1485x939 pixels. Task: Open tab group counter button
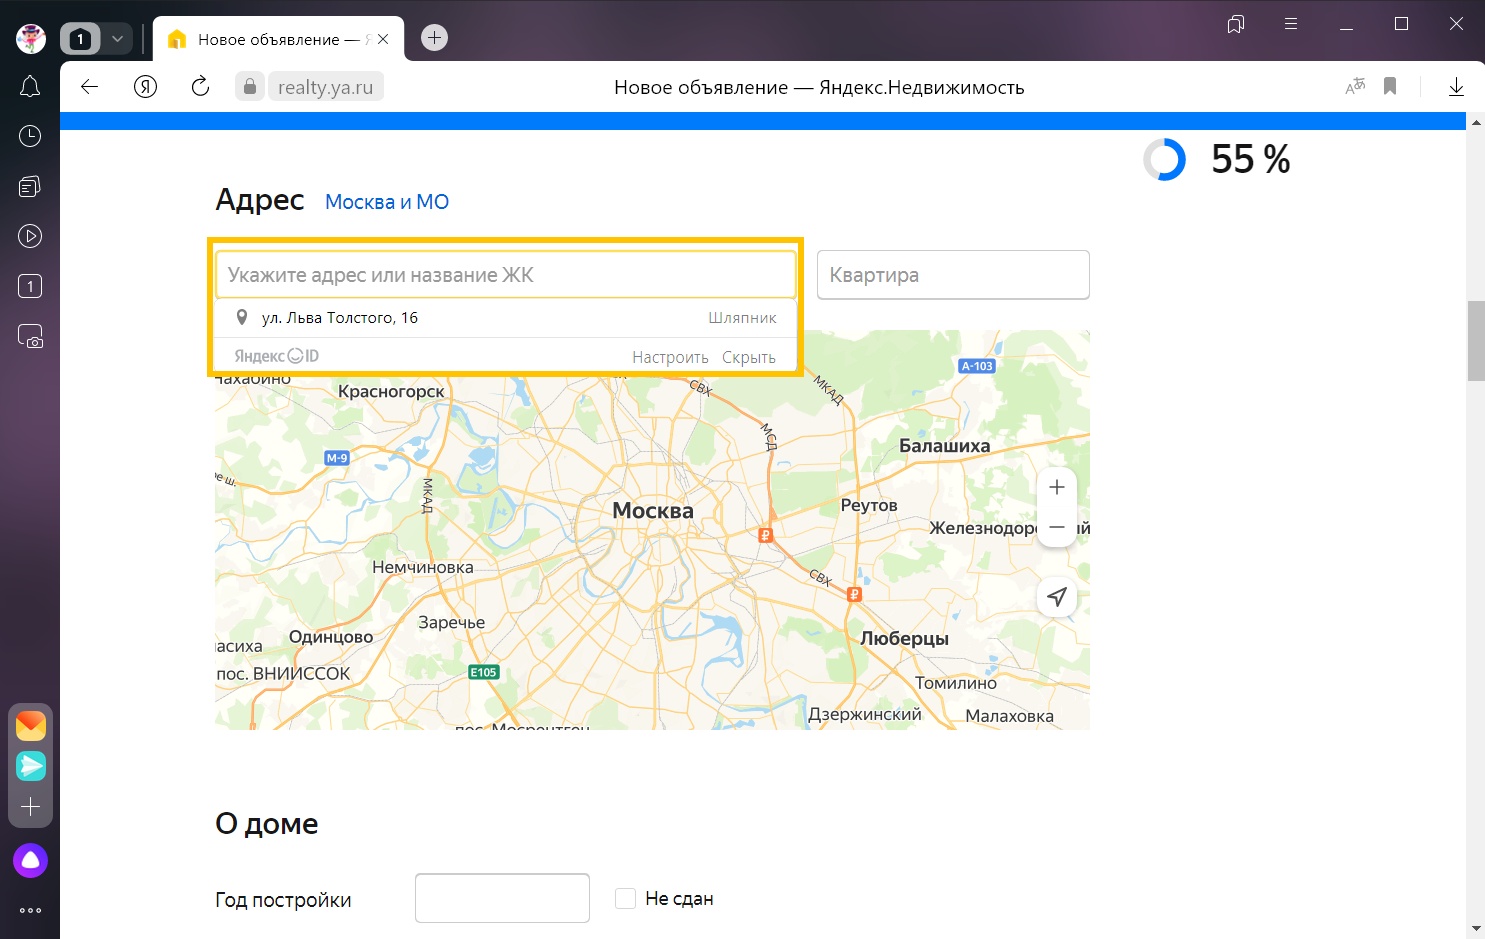coord(81,39)
